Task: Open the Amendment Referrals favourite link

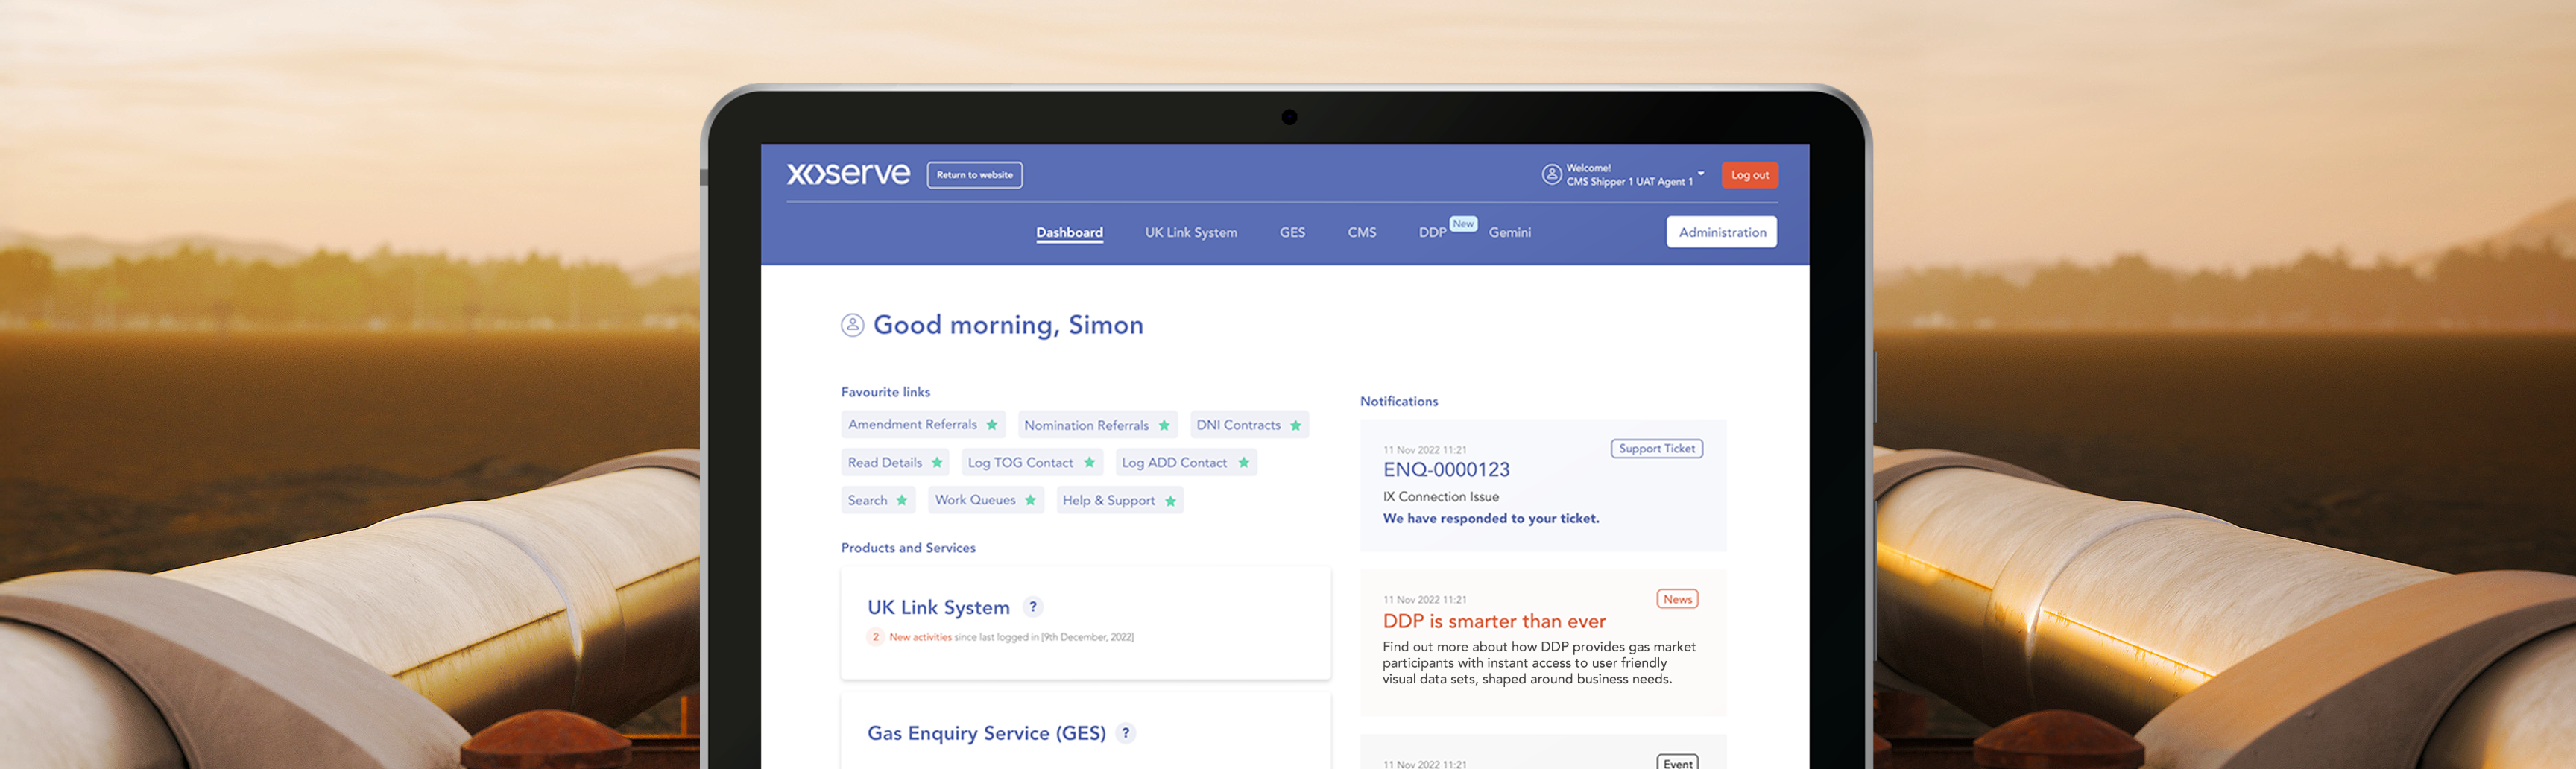Action: [912, 425]
